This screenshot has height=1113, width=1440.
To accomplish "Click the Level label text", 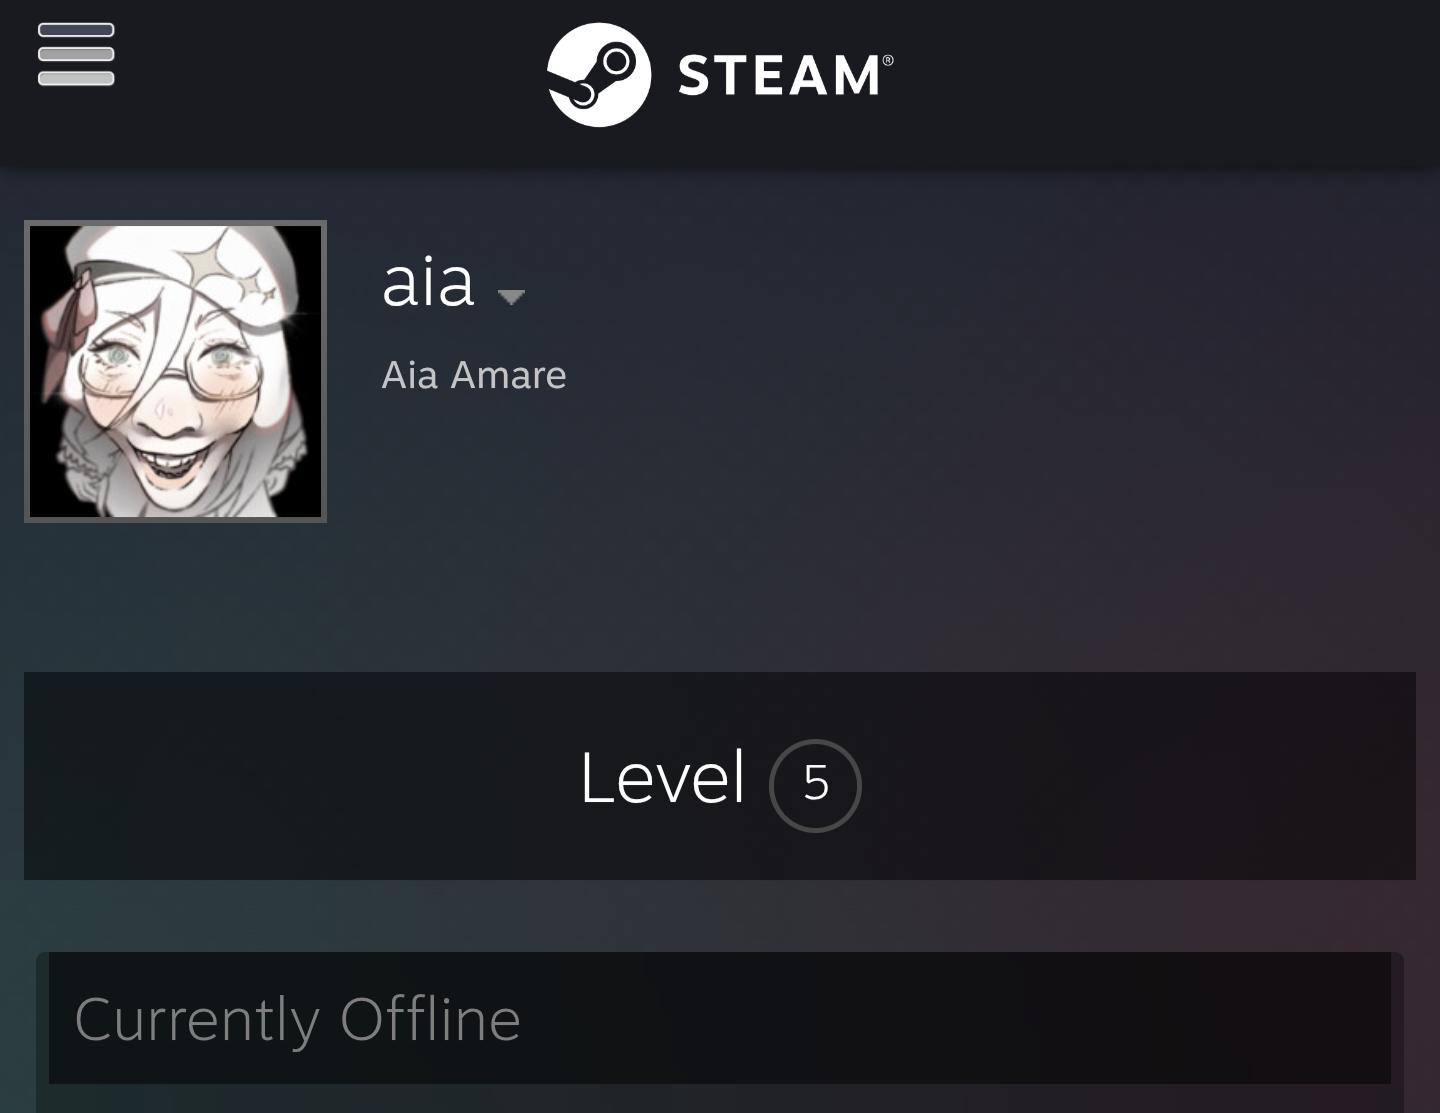I will (x=662, y=778).
